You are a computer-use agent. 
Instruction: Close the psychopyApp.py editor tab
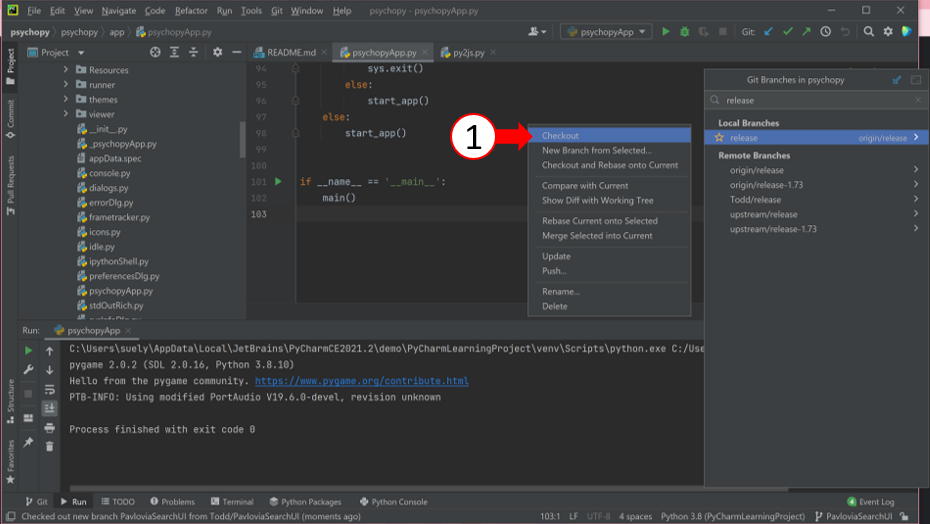425,52
